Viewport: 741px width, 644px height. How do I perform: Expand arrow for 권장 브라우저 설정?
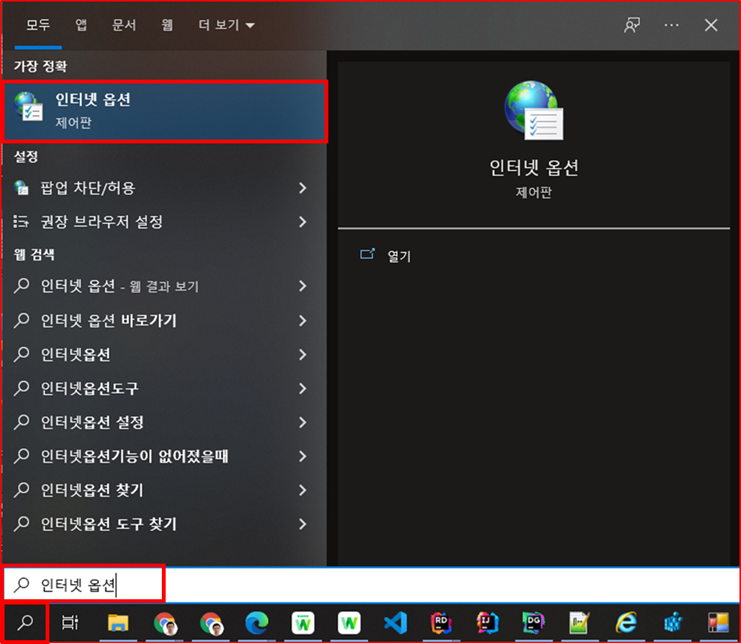click(x=302, y=222)
